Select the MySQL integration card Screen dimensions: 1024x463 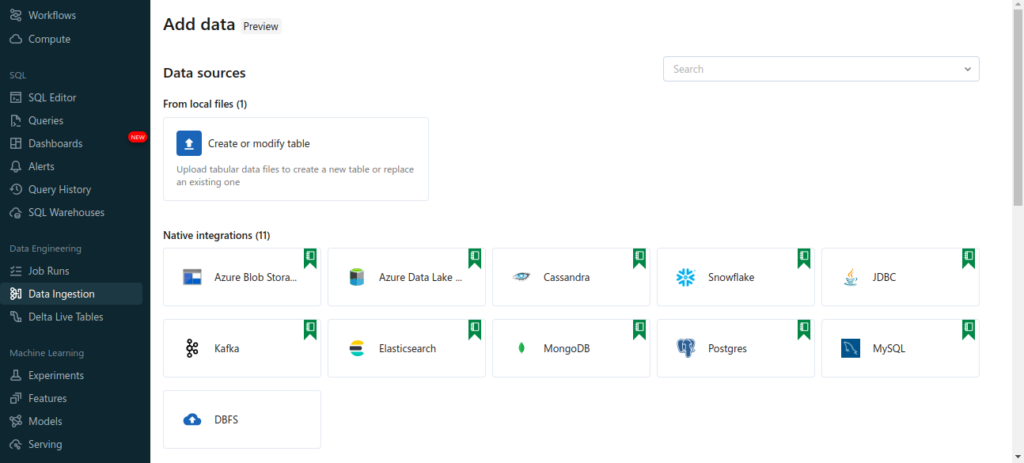point(900,348)
